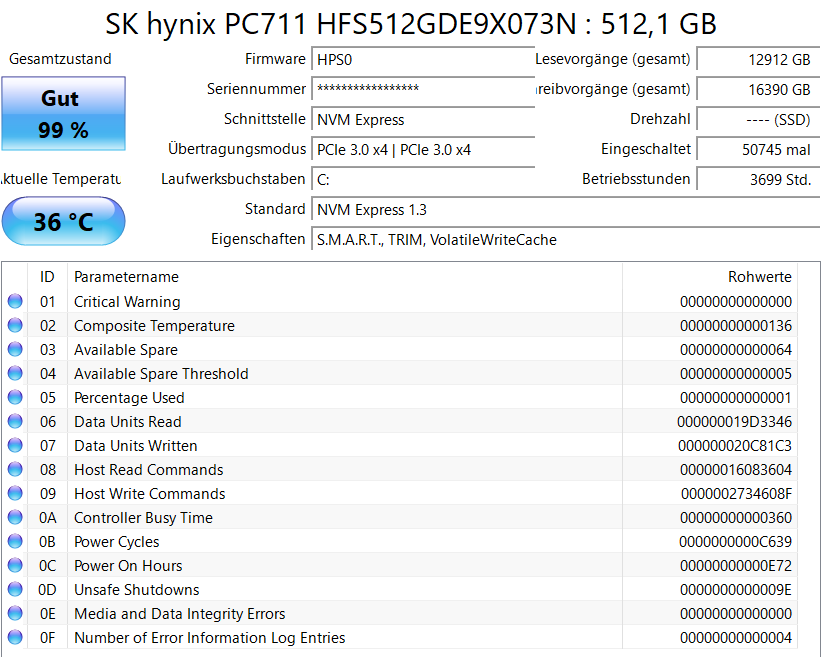Select the Power Cycles row name
Screen dimensions: 822x657
116,542
